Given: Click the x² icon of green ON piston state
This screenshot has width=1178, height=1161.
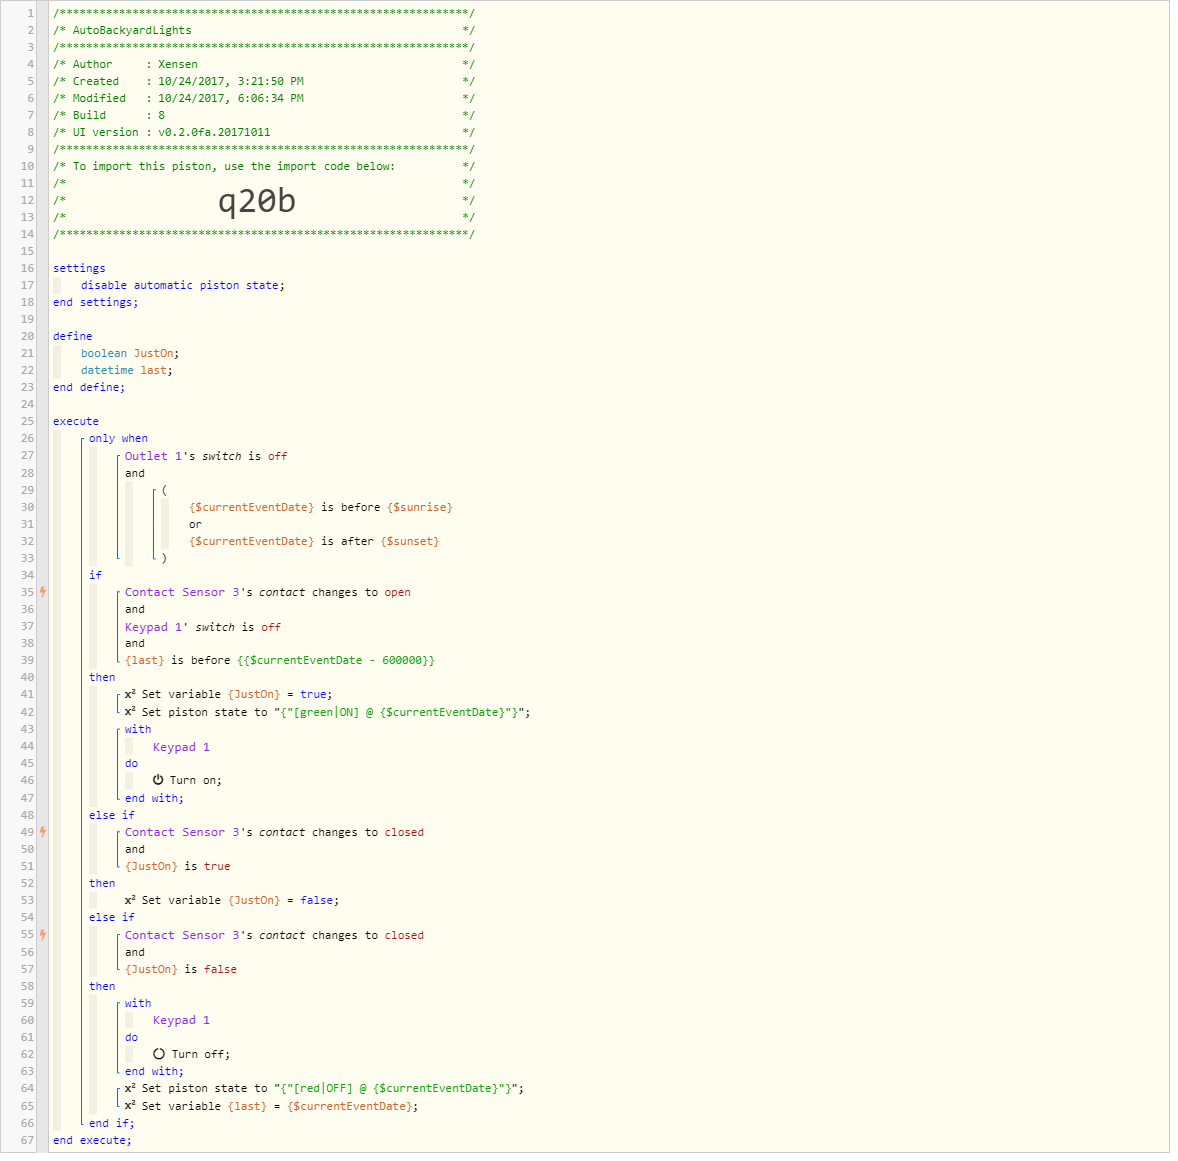Looking at the screenshot, I should click(130, 712).
